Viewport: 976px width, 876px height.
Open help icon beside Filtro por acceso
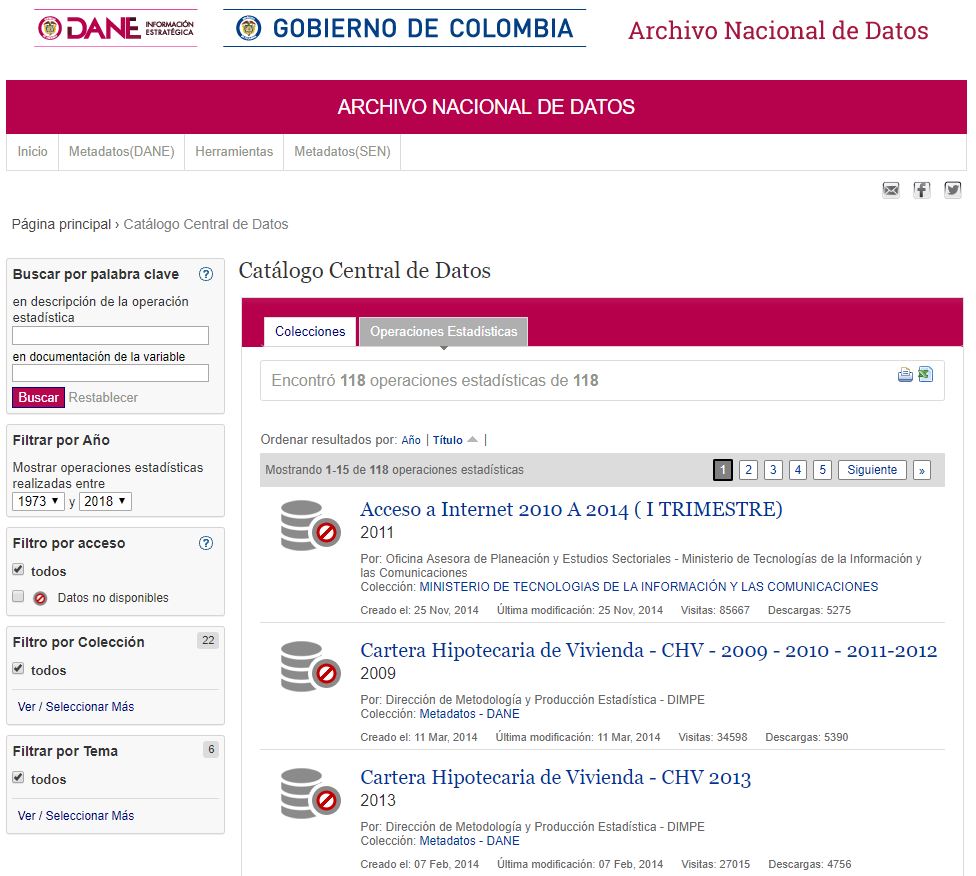[x=206, y=543]
